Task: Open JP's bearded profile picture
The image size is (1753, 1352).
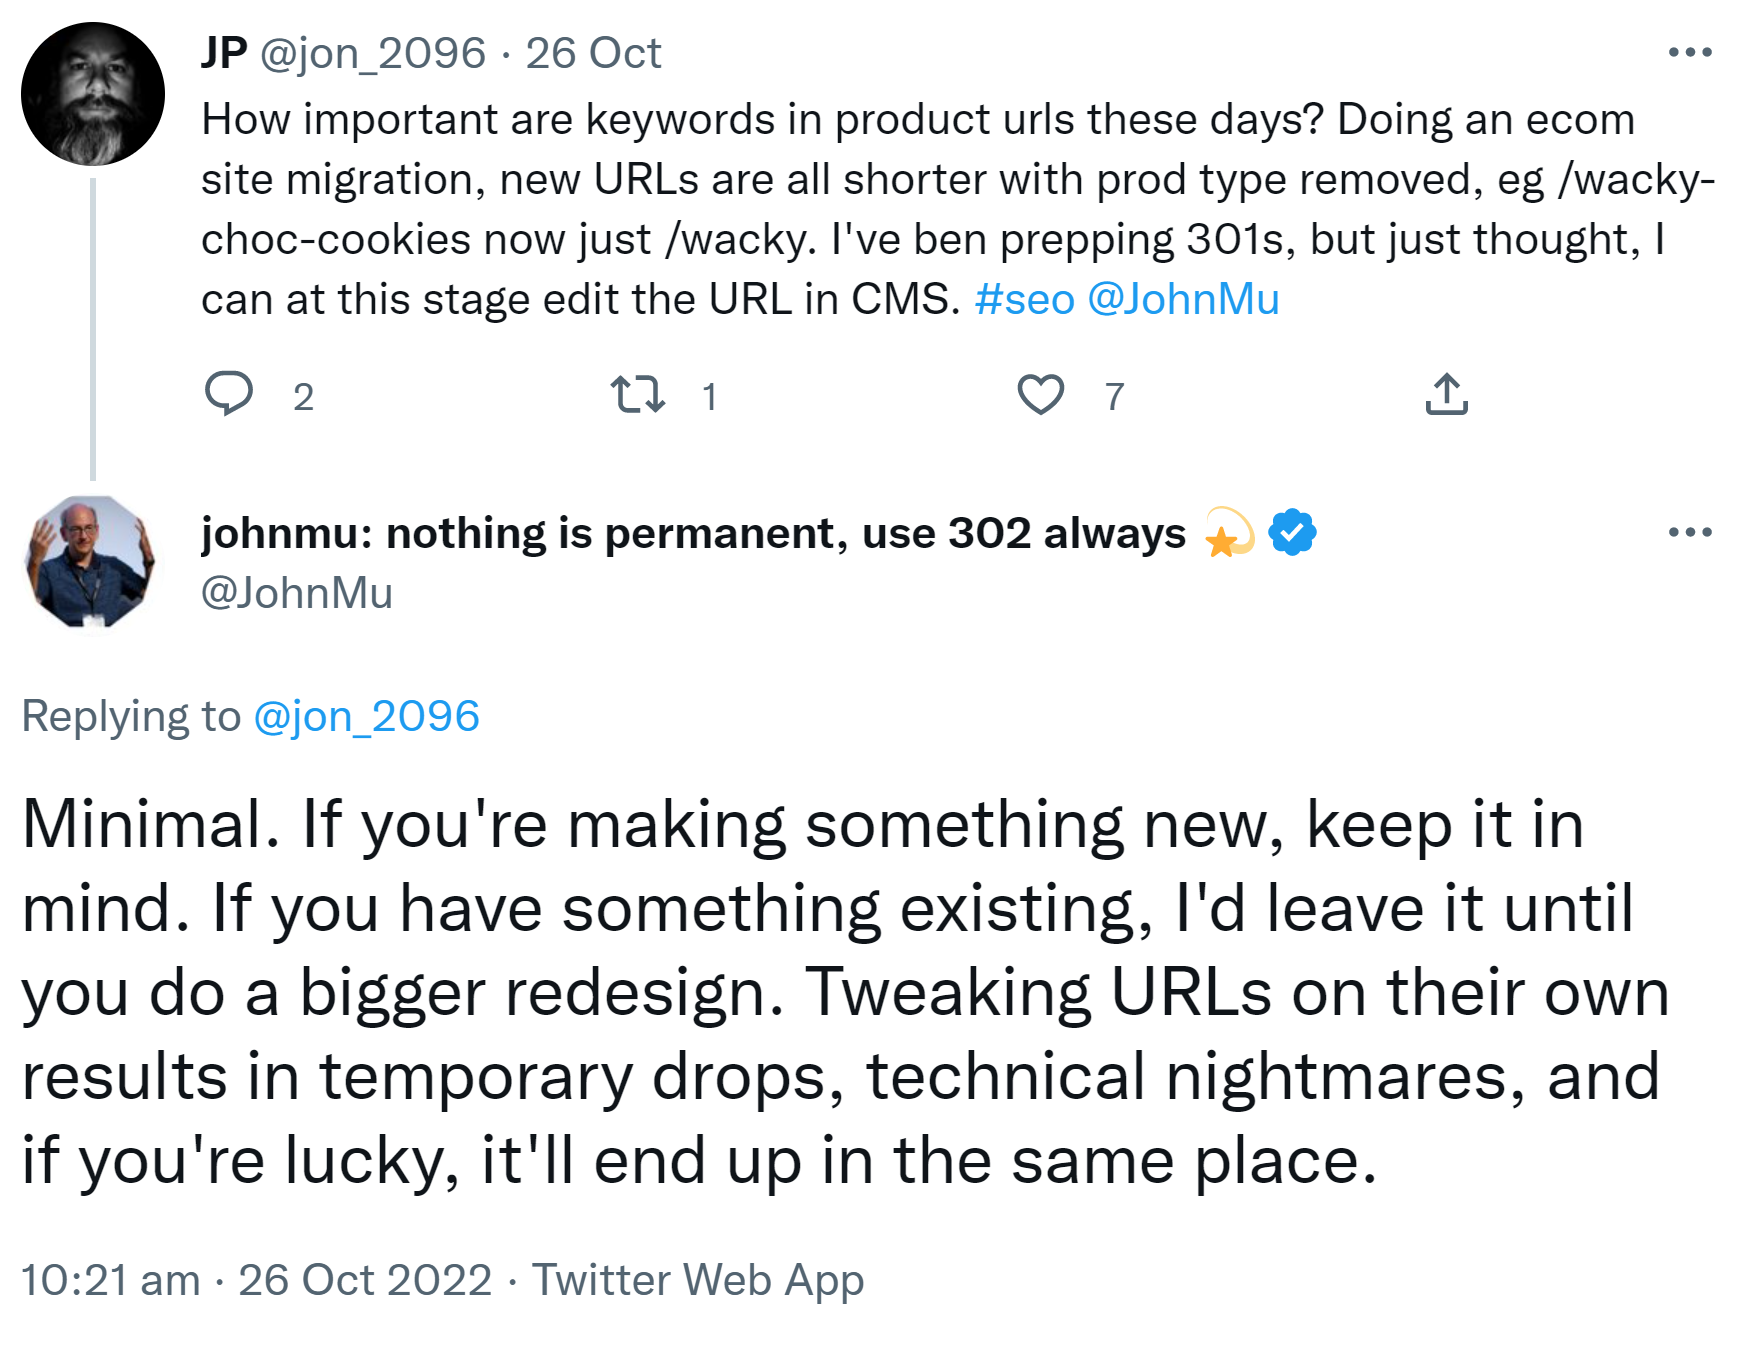Action: pos(93,94)
